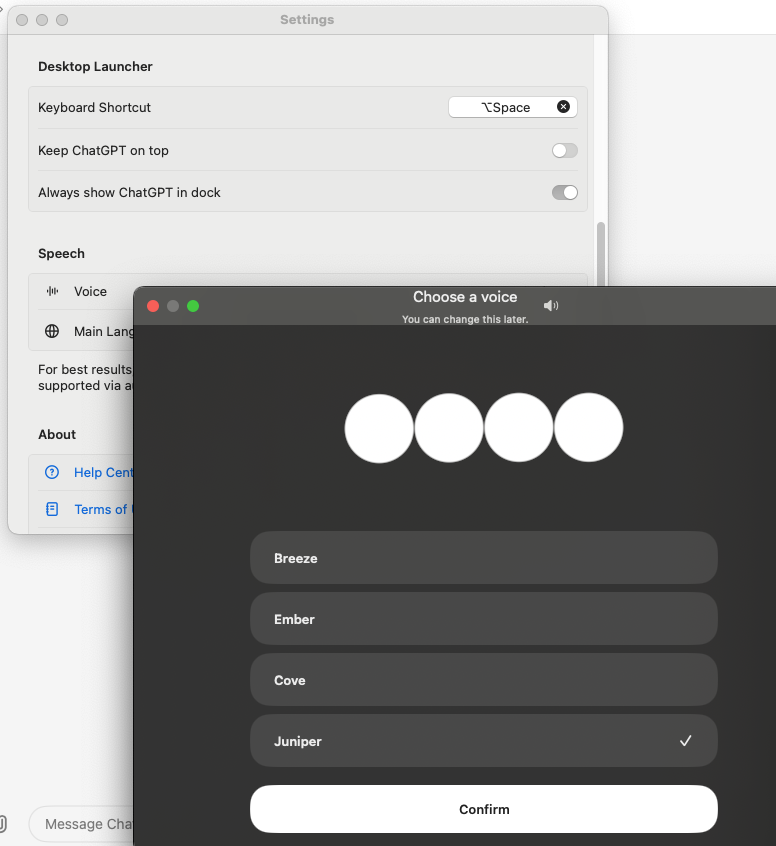Select the Ember voice option
This screenshot has width=776, height=846.
point(484,619)
